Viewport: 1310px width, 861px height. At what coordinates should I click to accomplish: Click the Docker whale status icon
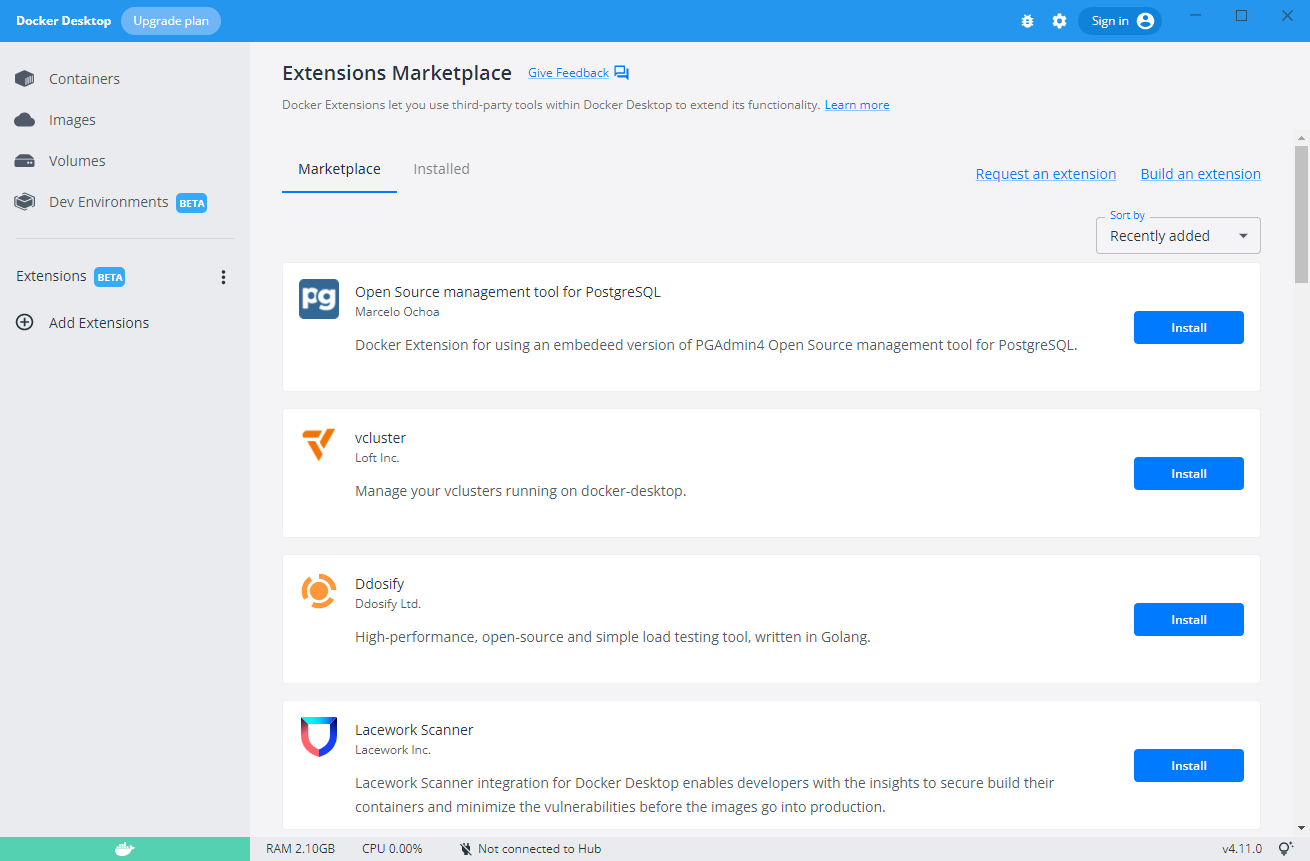click(124, 849)
